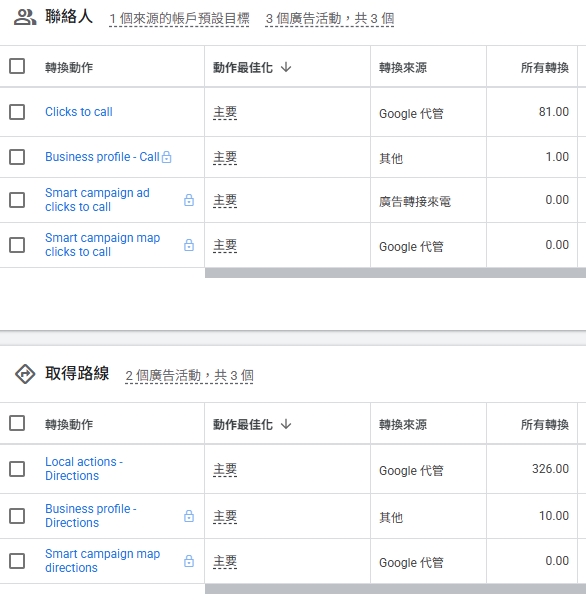Open Local actions - Directions link
Image resolution: width=586 pixels, height=602 pixels.
click(x=84, y=468)
